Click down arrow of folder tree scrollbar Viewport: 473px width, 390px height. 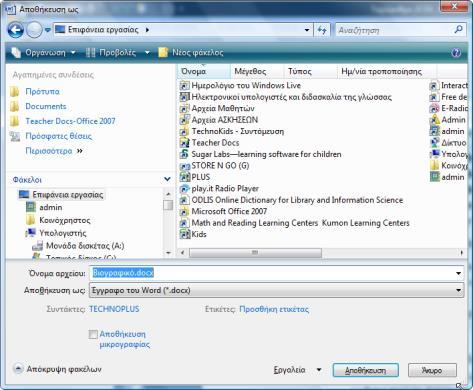(168, 253)
